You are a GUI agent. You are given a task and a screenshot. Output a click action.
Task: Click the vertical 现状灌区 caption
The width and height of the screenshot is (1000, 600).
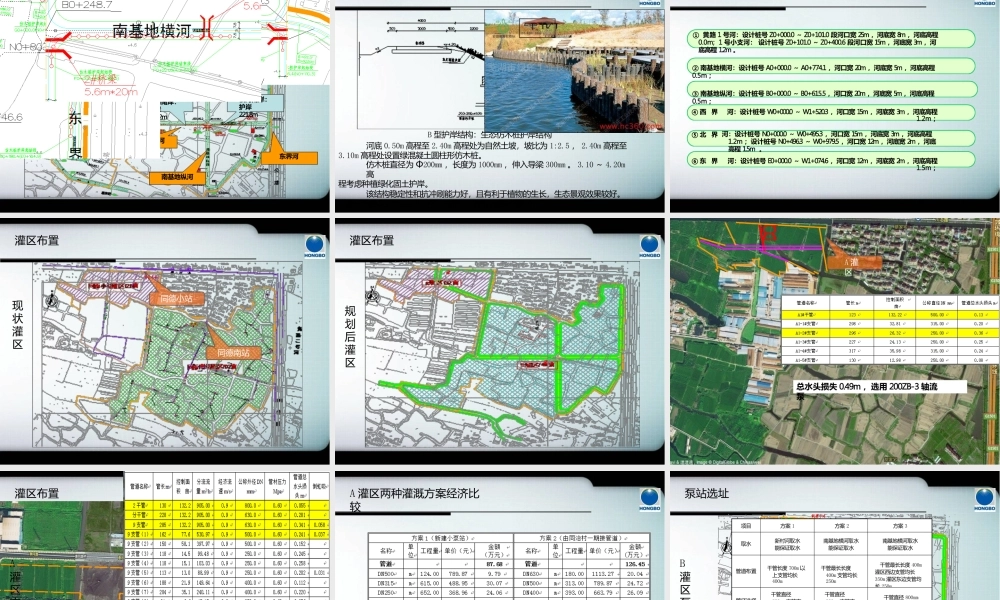(18, 325)
